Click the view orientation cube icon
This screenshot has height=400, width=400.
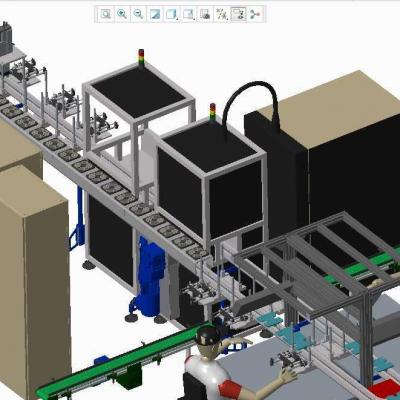click(x=171, y=14)
